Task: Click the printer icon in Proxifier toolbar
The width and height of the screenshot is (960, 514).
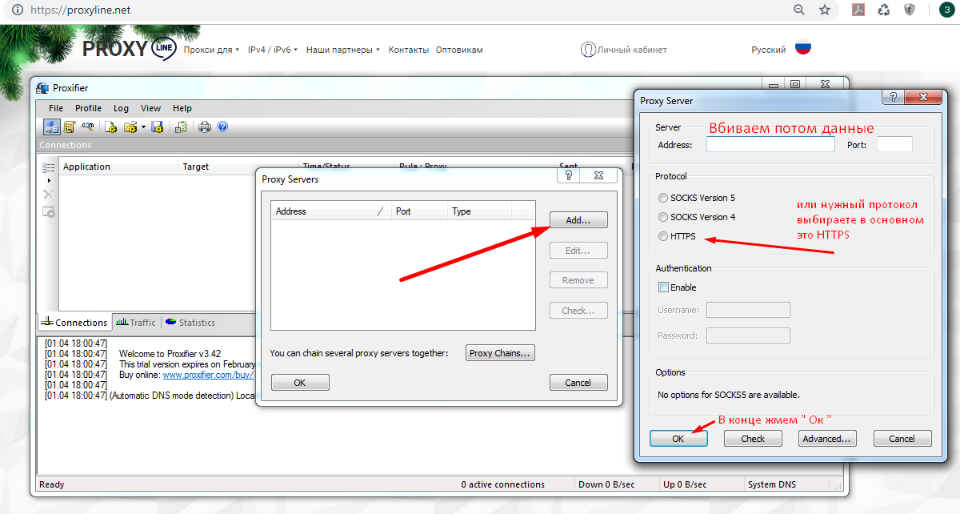Action: coord(205,127)
